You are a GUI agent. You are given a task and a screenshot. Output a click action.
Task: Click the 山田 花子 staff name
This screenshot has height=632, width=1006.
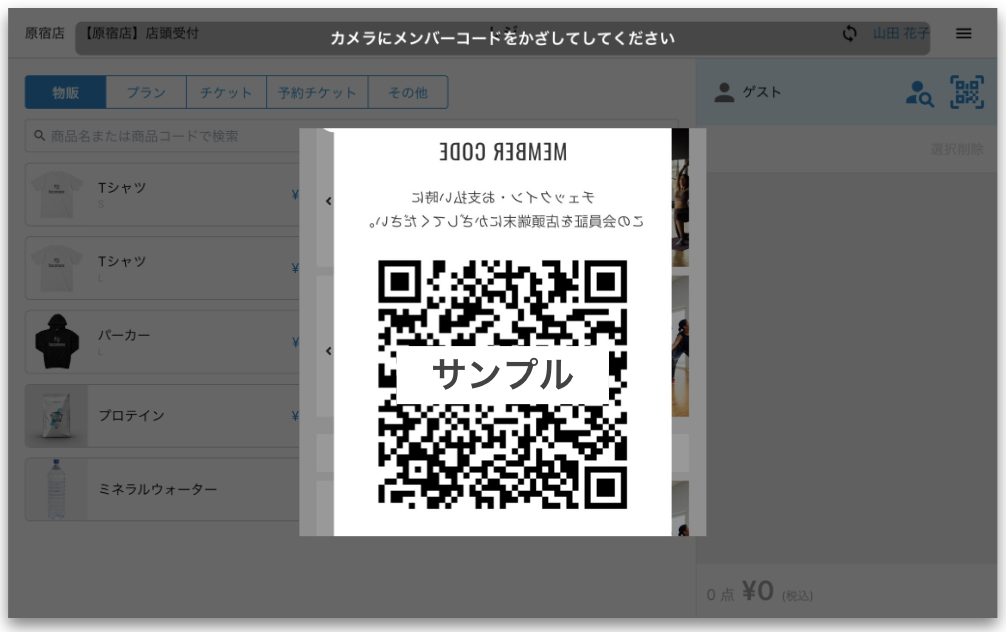coord(900,34)
